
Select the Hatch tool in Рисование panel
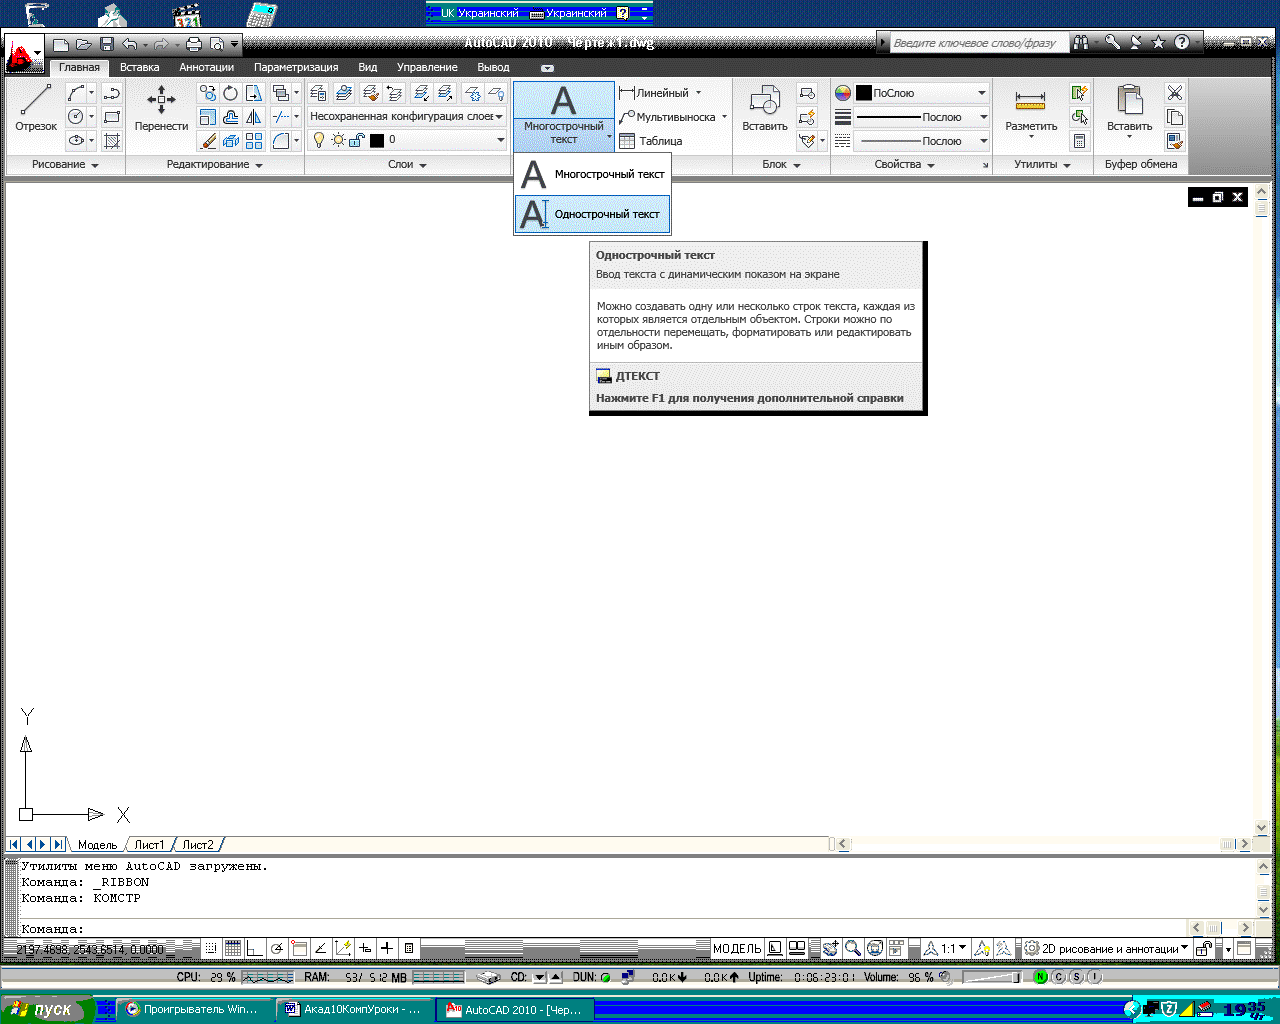click(112, 141)
